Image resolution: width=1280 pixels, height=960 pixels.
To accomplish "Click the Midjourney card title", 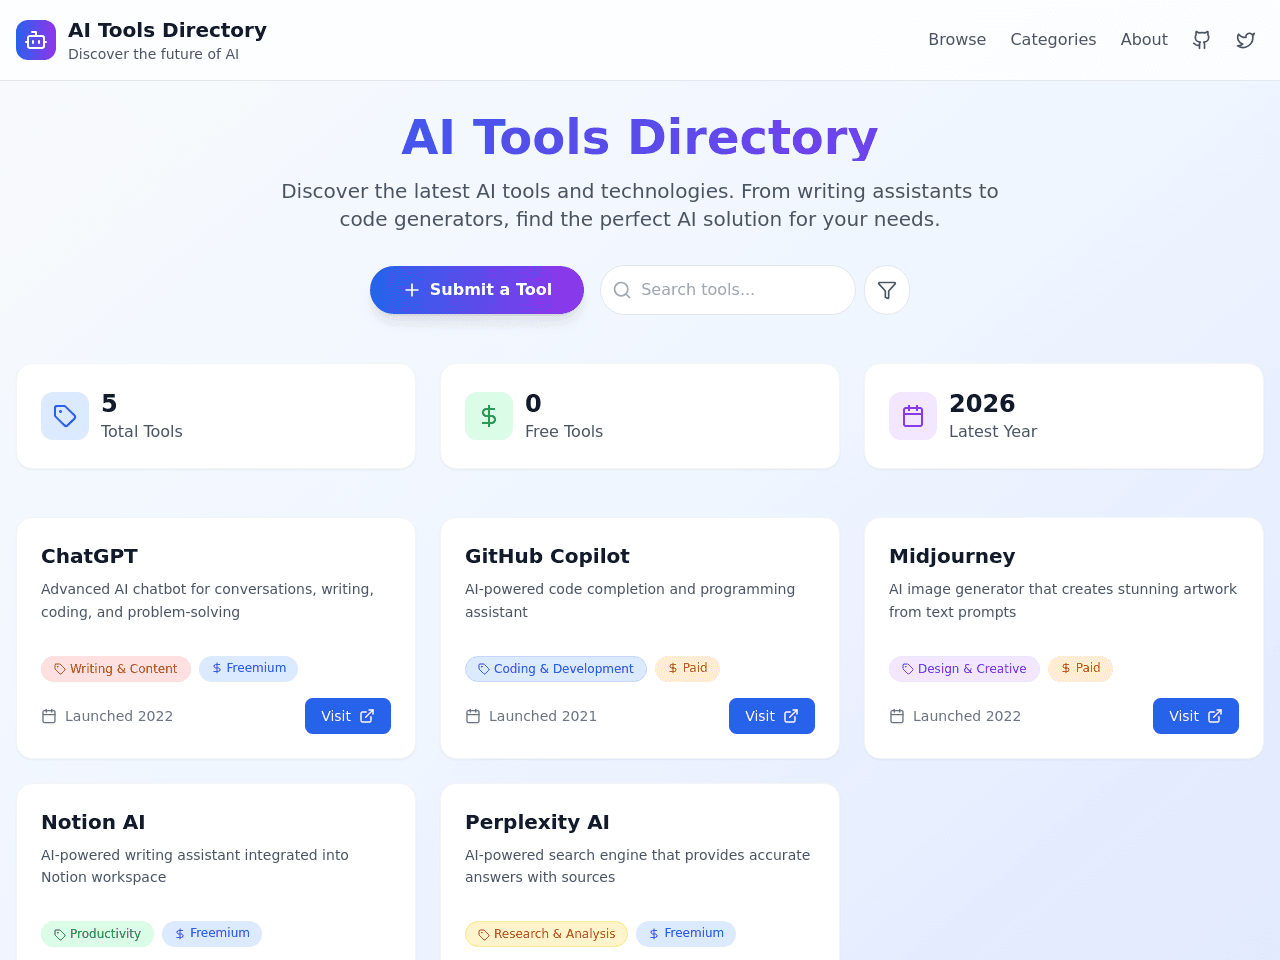I will (952, 556).
